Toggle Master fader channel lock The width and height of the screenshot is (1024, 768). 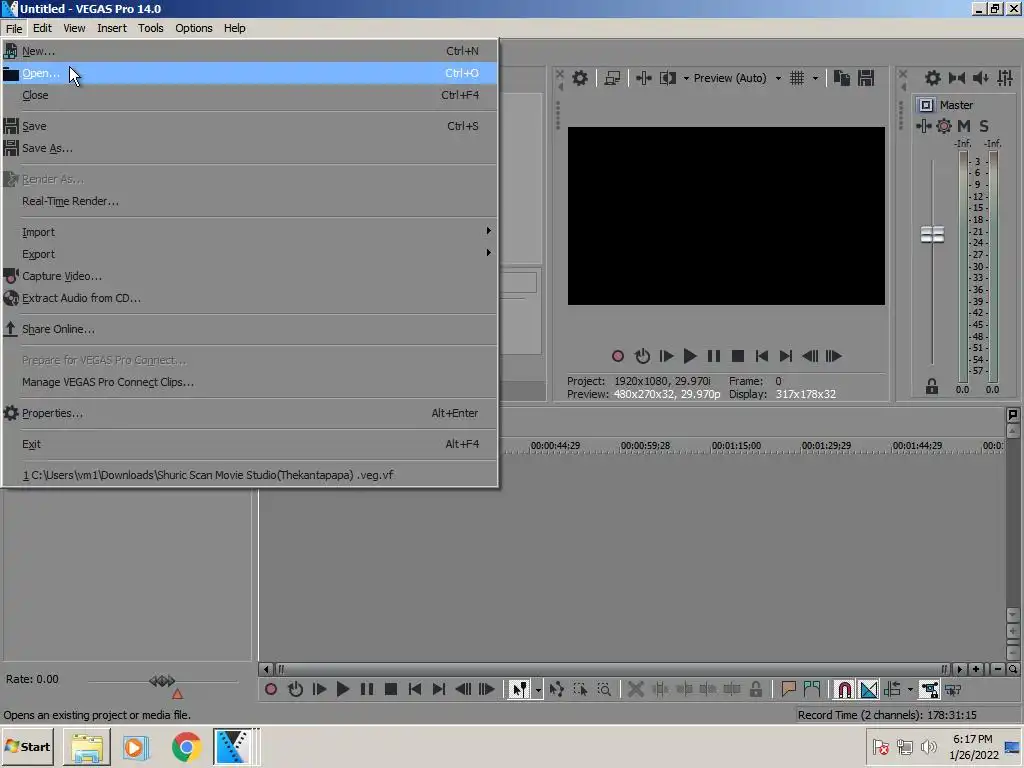[x=932, y=387]
